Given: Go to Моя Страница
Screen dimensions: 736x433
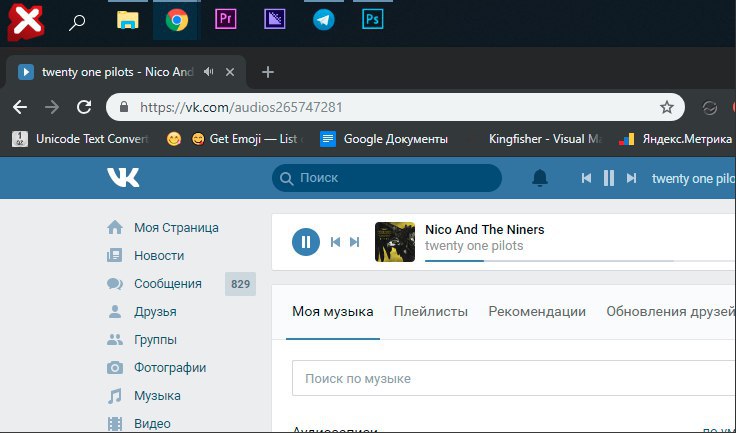Looking at the screenshot, I should coord(163,227).
